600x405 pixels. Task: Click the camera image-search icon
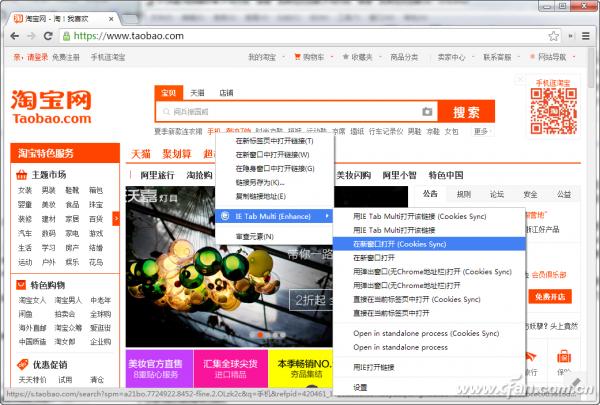427,111
